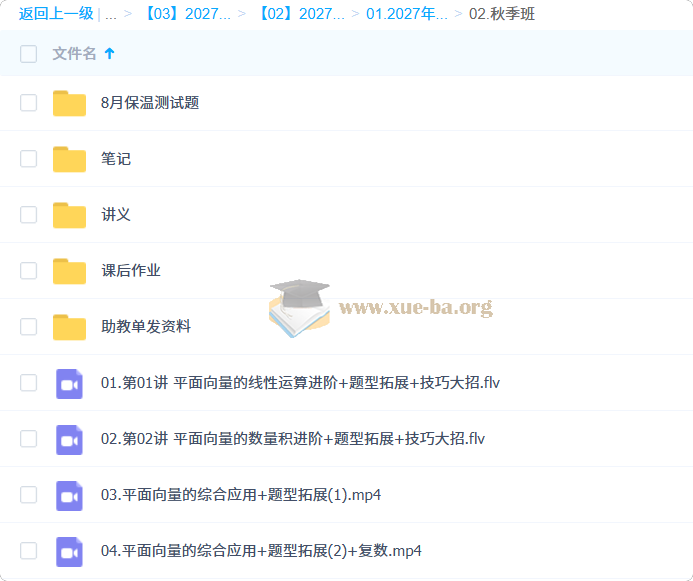Image resolution: width=693 pixels, height=581 pixels.
Task: Click video icon for 04.平面向量 复数 file
Action: point(69,551)
